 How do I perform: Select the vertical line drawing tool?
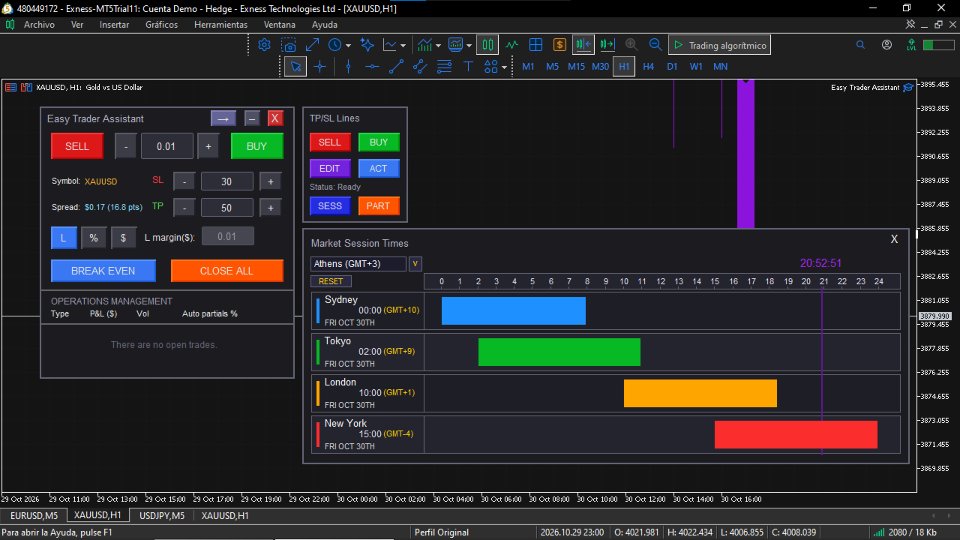pyautogui.click(x=348, y=66)
